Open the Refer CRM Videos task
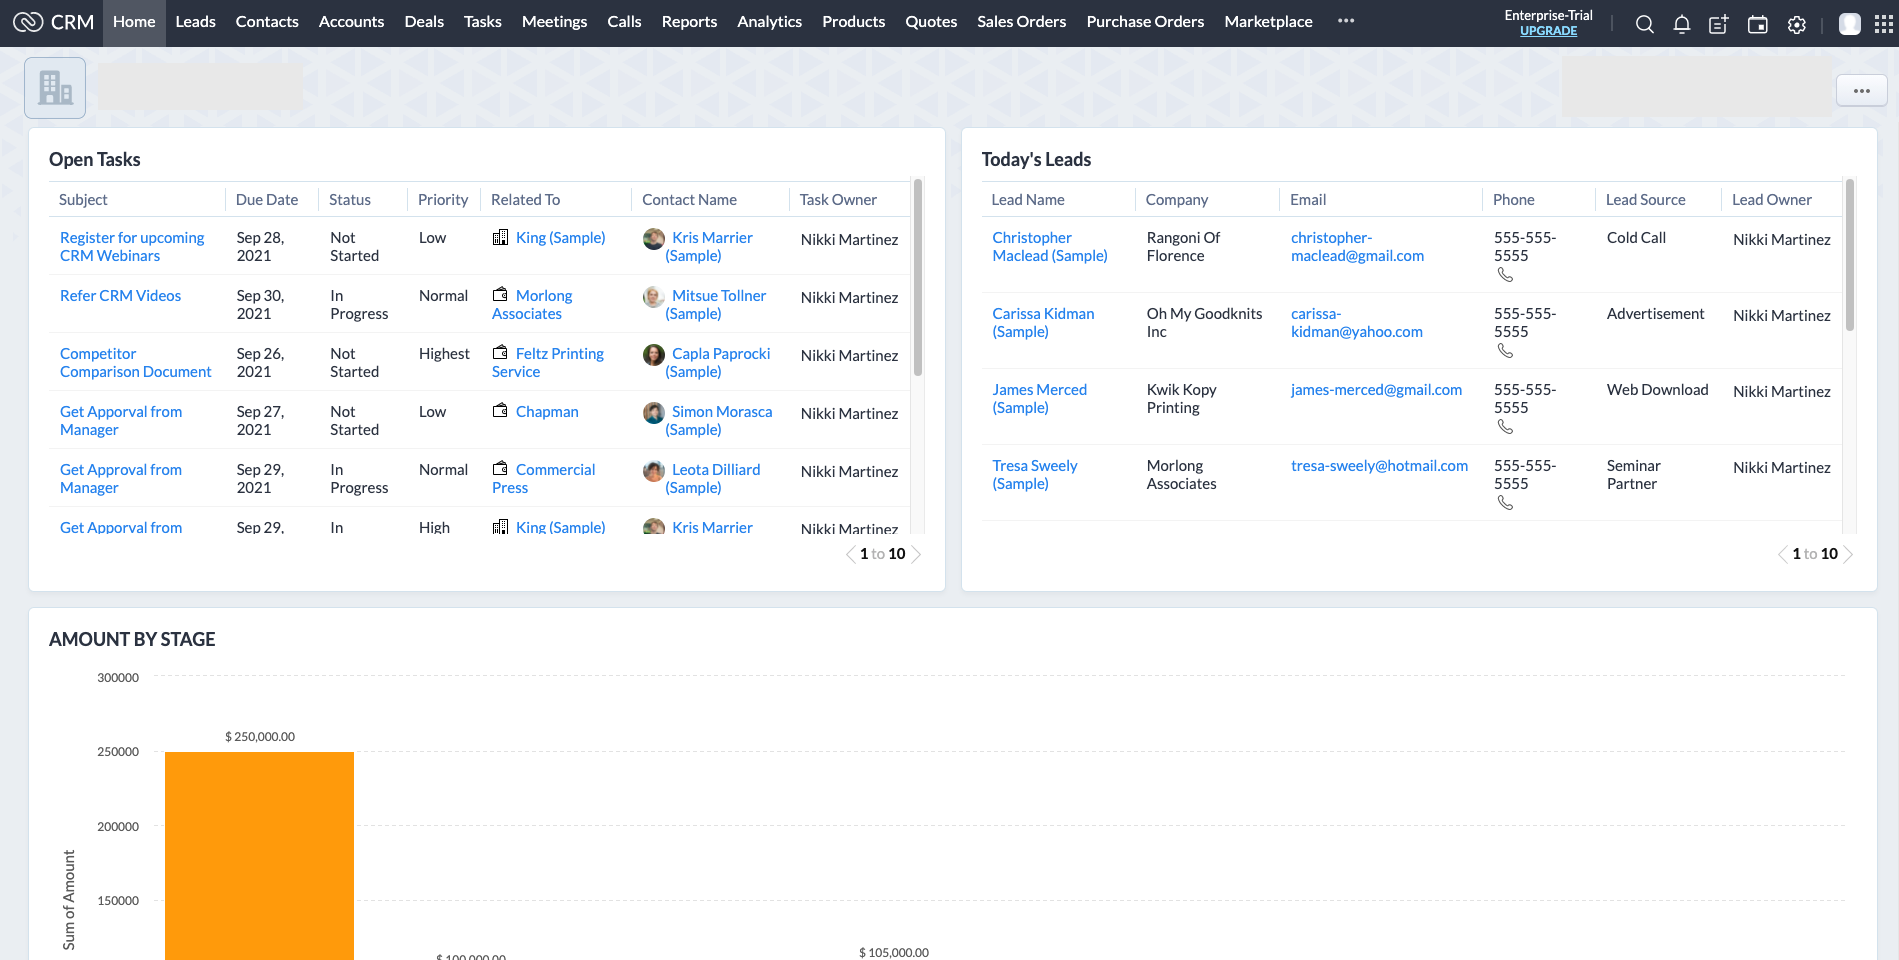 coord(120,296)
